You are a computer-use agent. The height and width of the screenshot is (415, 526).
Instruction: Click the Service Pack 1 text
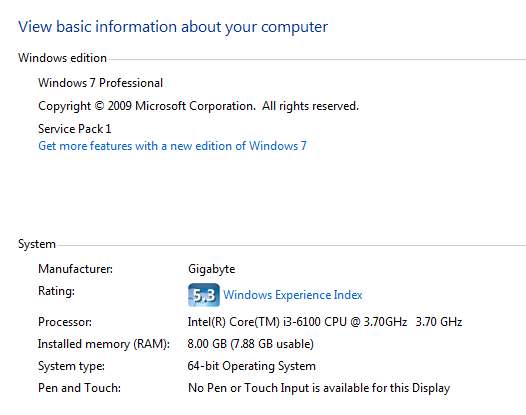pos(74,129)
